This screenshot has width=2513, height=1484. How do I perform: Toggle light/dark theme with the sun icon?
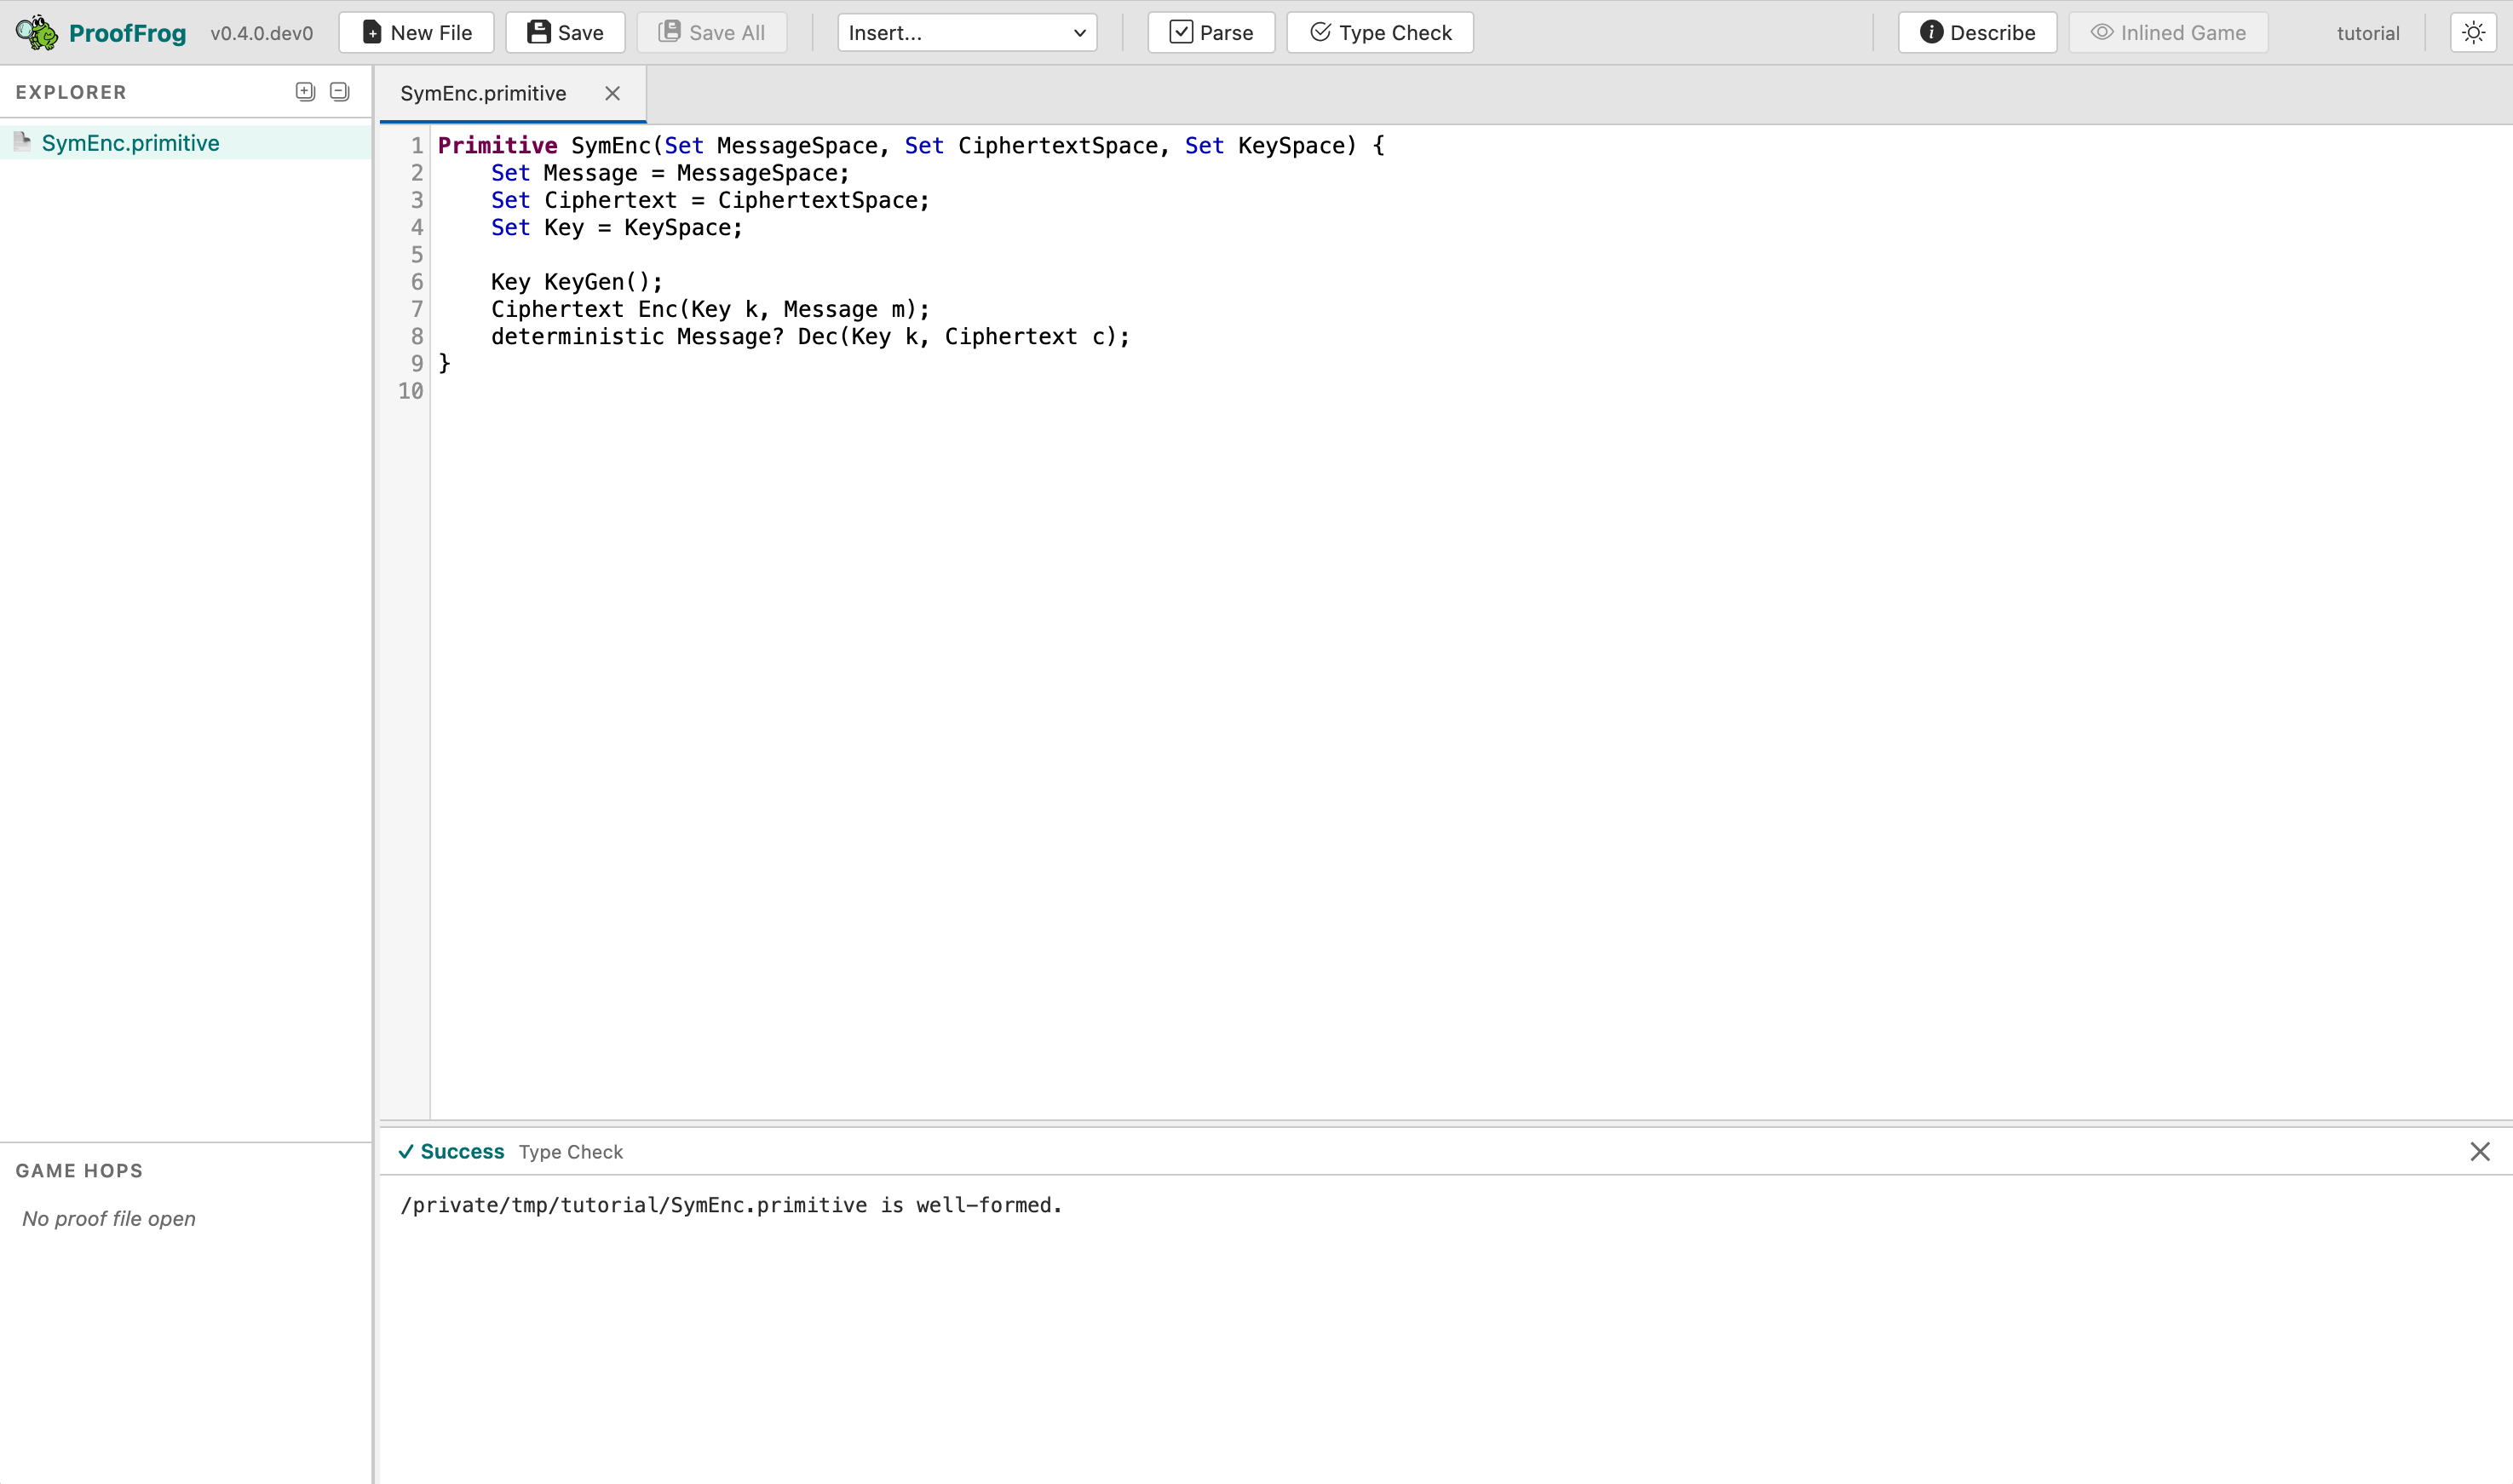point(2474,32)
